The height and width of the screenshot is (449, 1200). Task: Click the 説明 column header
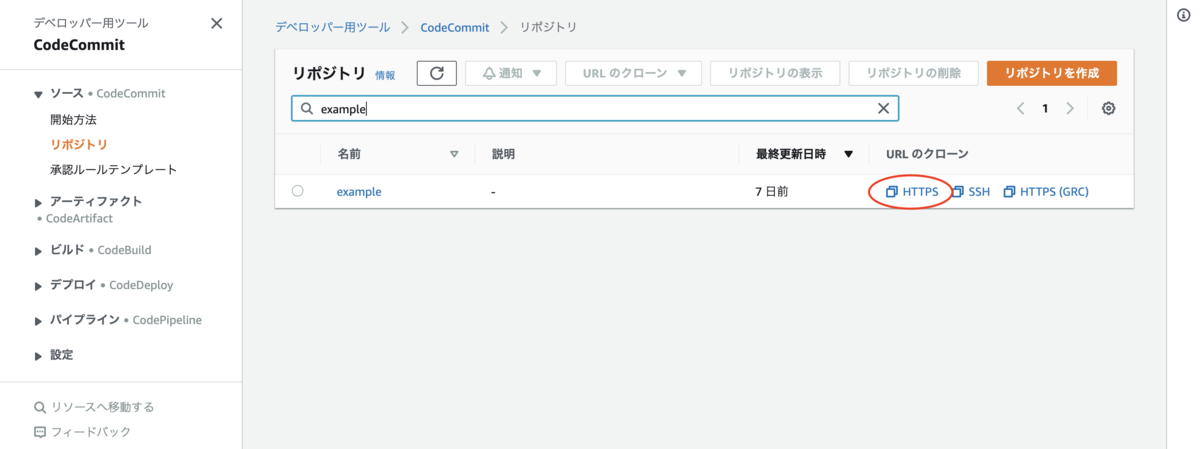[x=503, y=154]
